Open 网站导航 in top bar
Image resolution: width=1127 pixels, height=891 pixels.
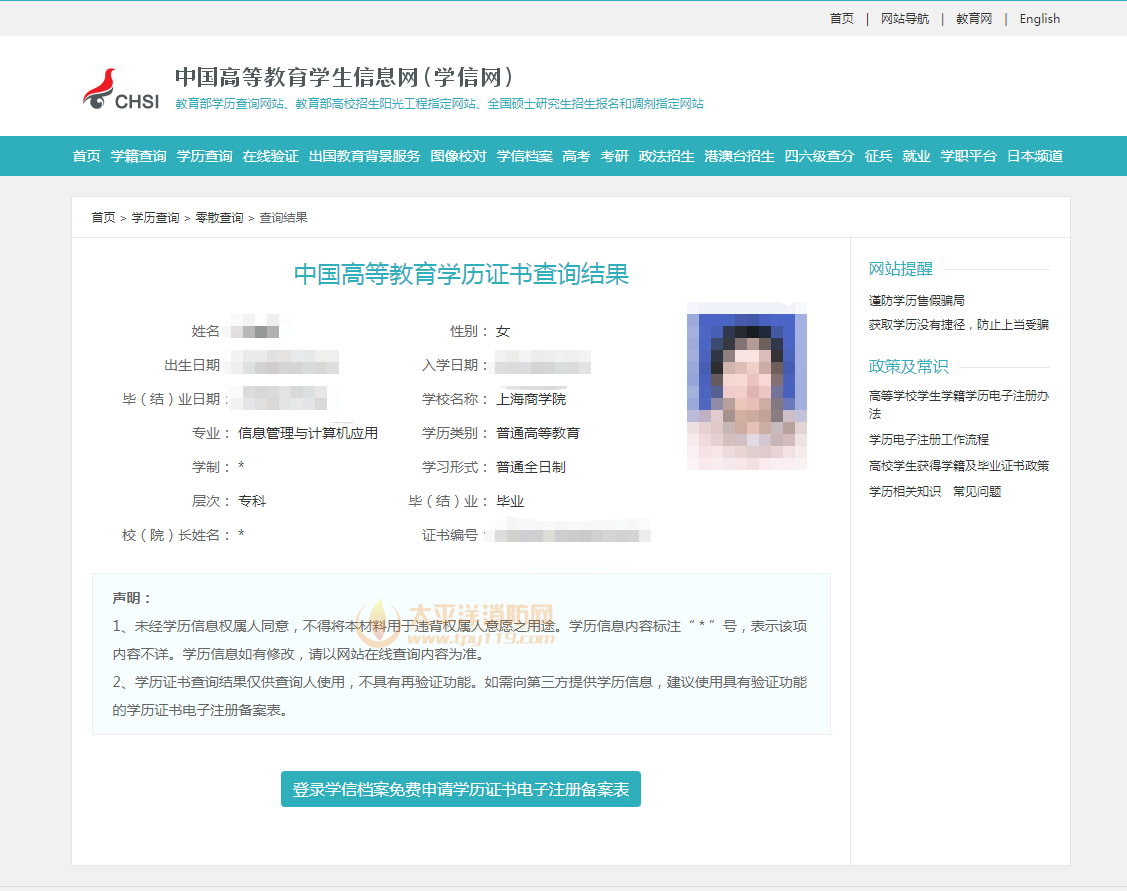(905, 19)
